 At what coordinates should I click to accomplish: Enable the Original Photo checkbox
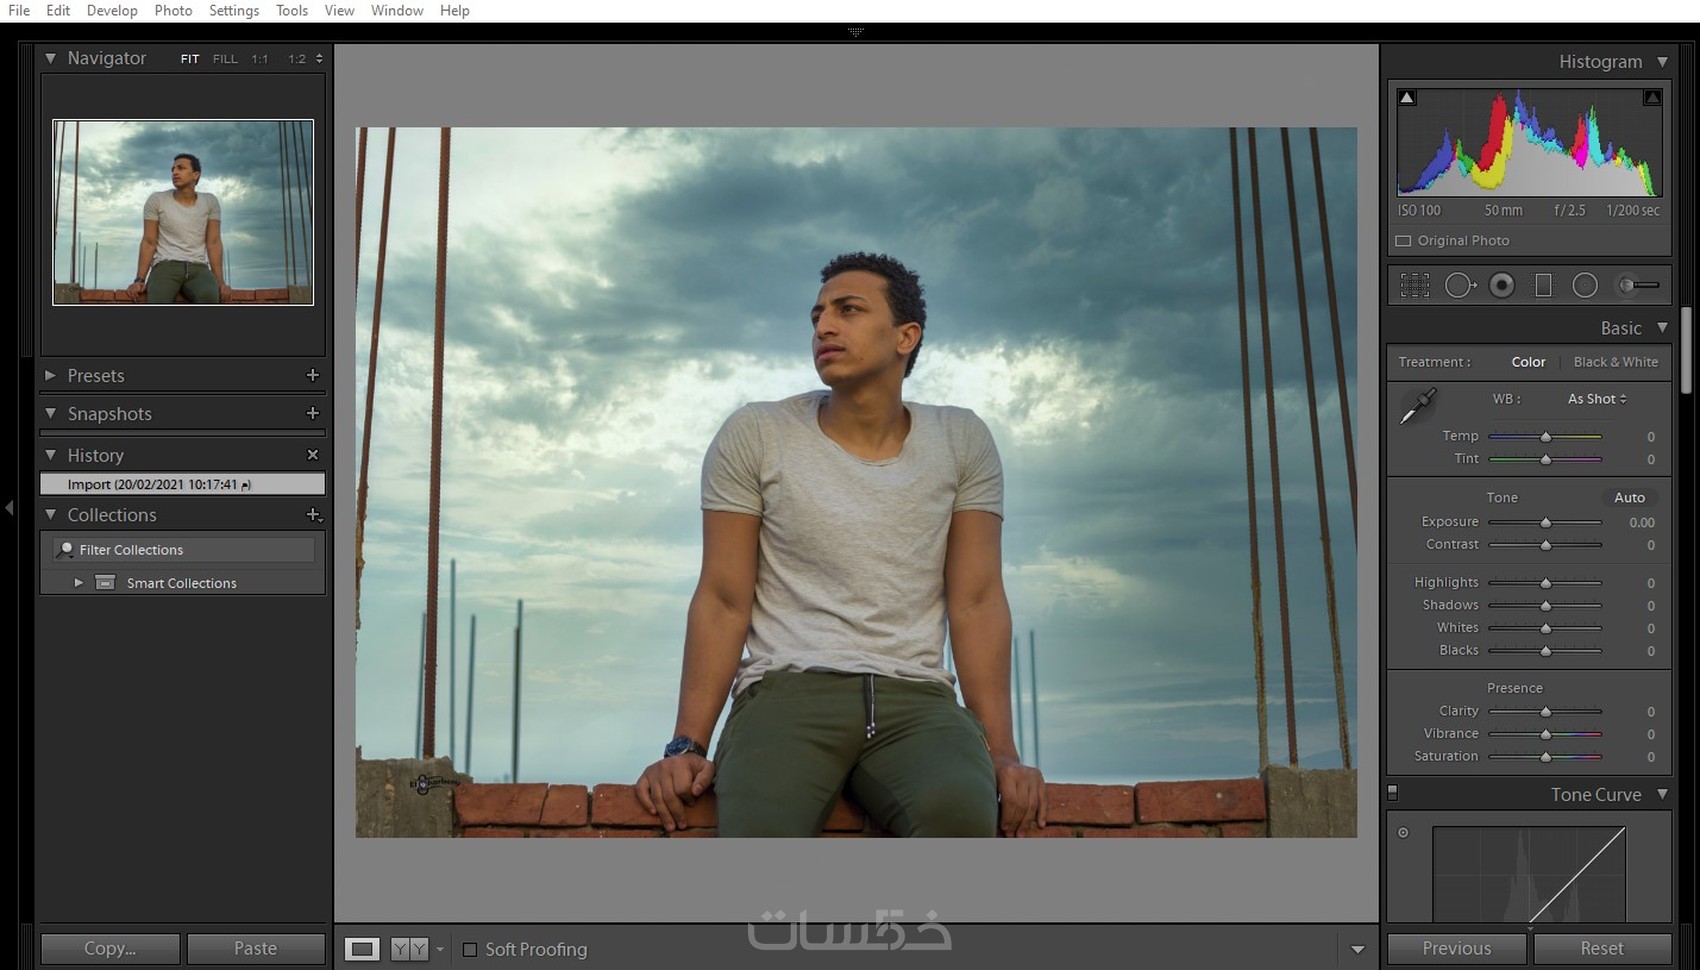point(1403,241)
